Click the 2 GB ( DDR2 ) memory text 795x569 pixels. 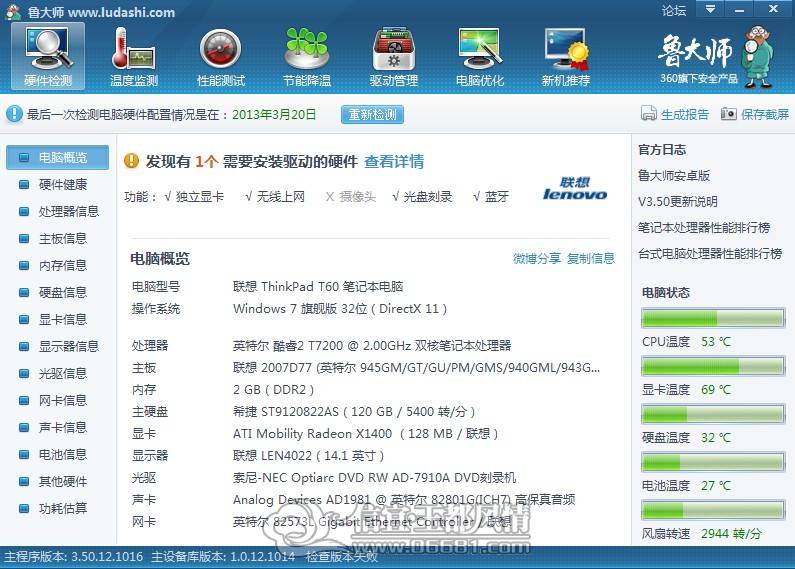[x=273, y=389]
